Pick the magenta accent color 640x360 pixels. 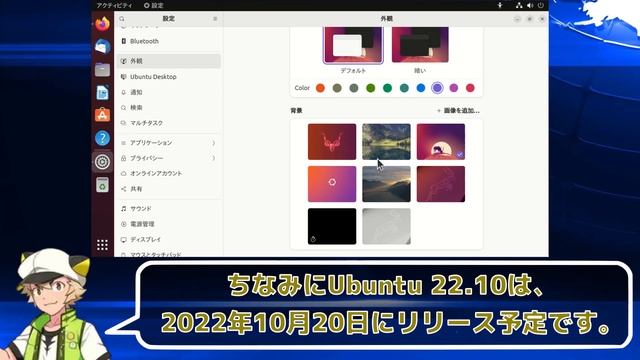(454, 88)
